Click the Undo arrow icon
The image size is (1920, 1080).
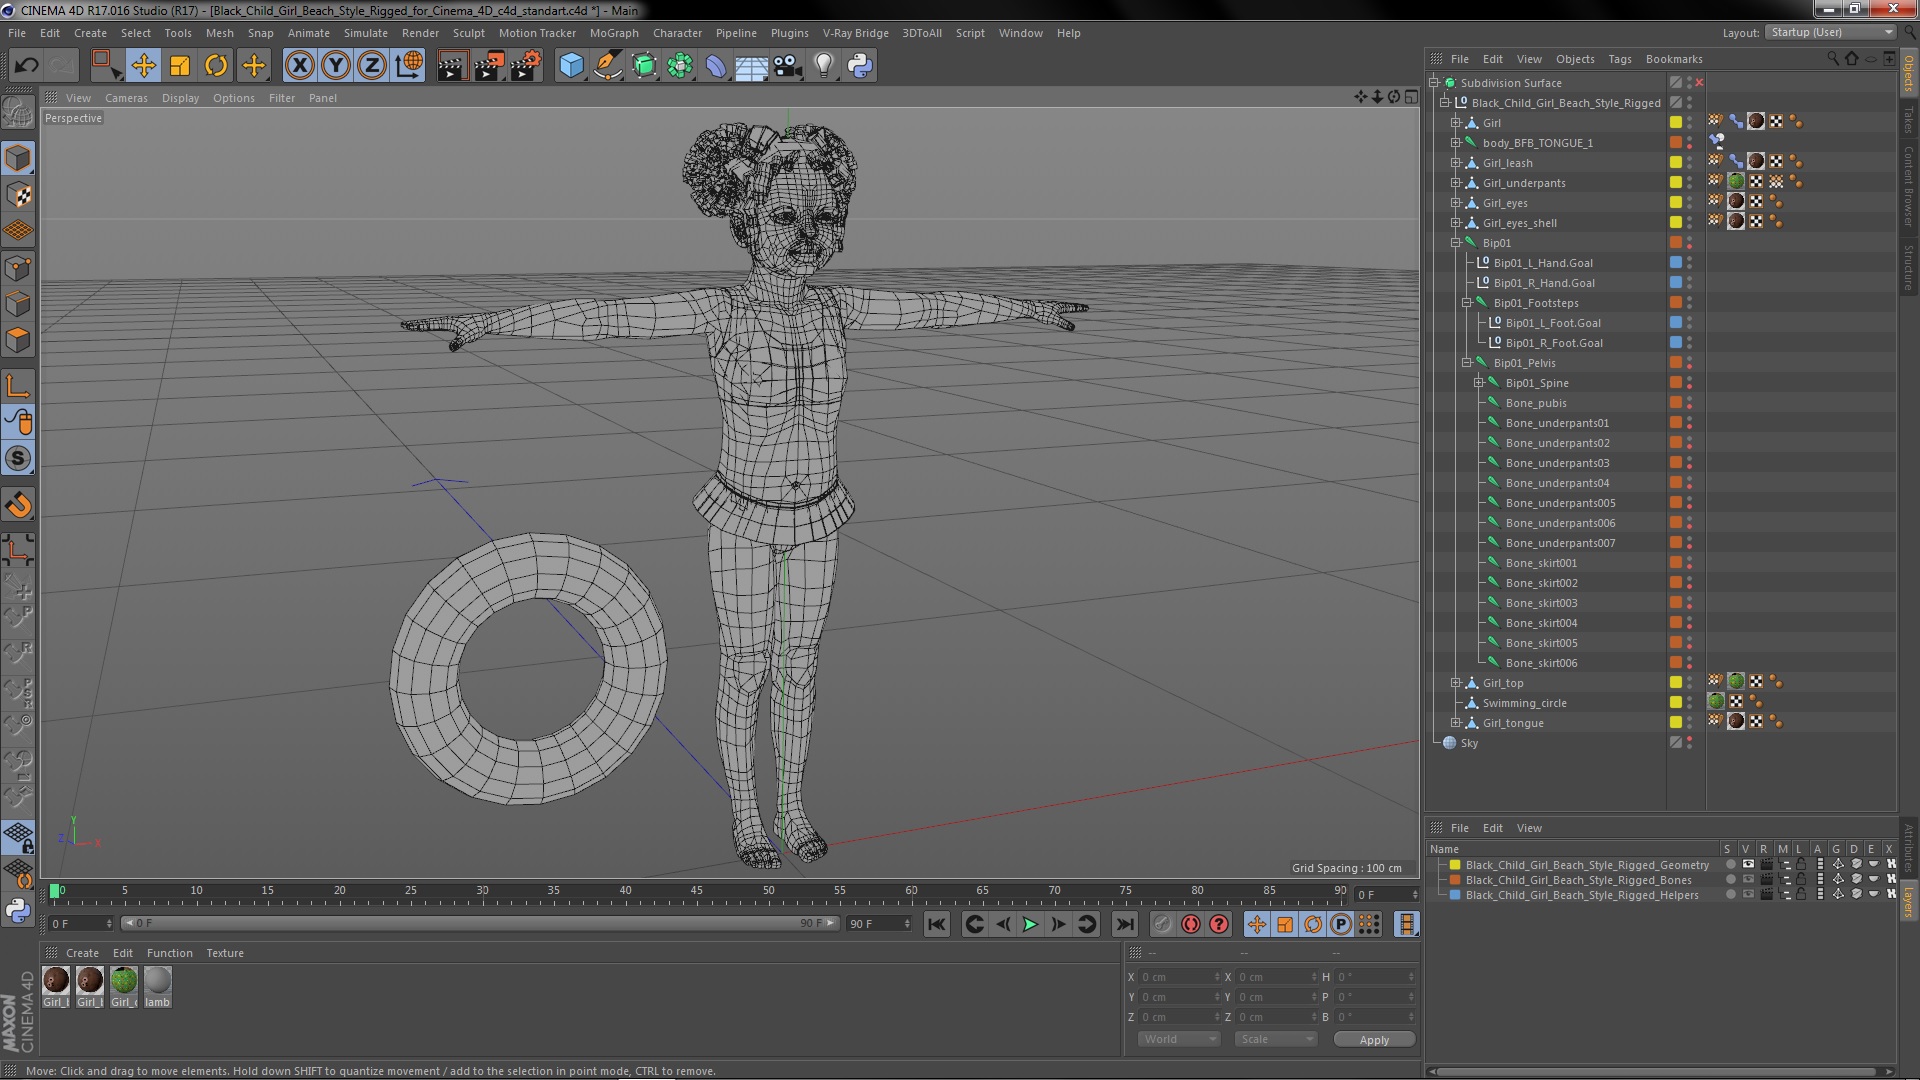pos(26,66)
